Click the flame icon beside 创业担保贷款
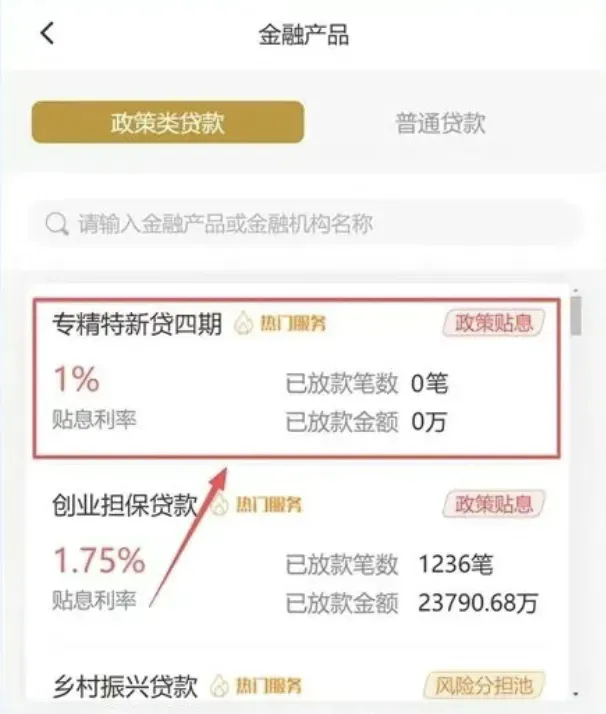Viewport: 606px width, 714px height. [x=220, y=505]
